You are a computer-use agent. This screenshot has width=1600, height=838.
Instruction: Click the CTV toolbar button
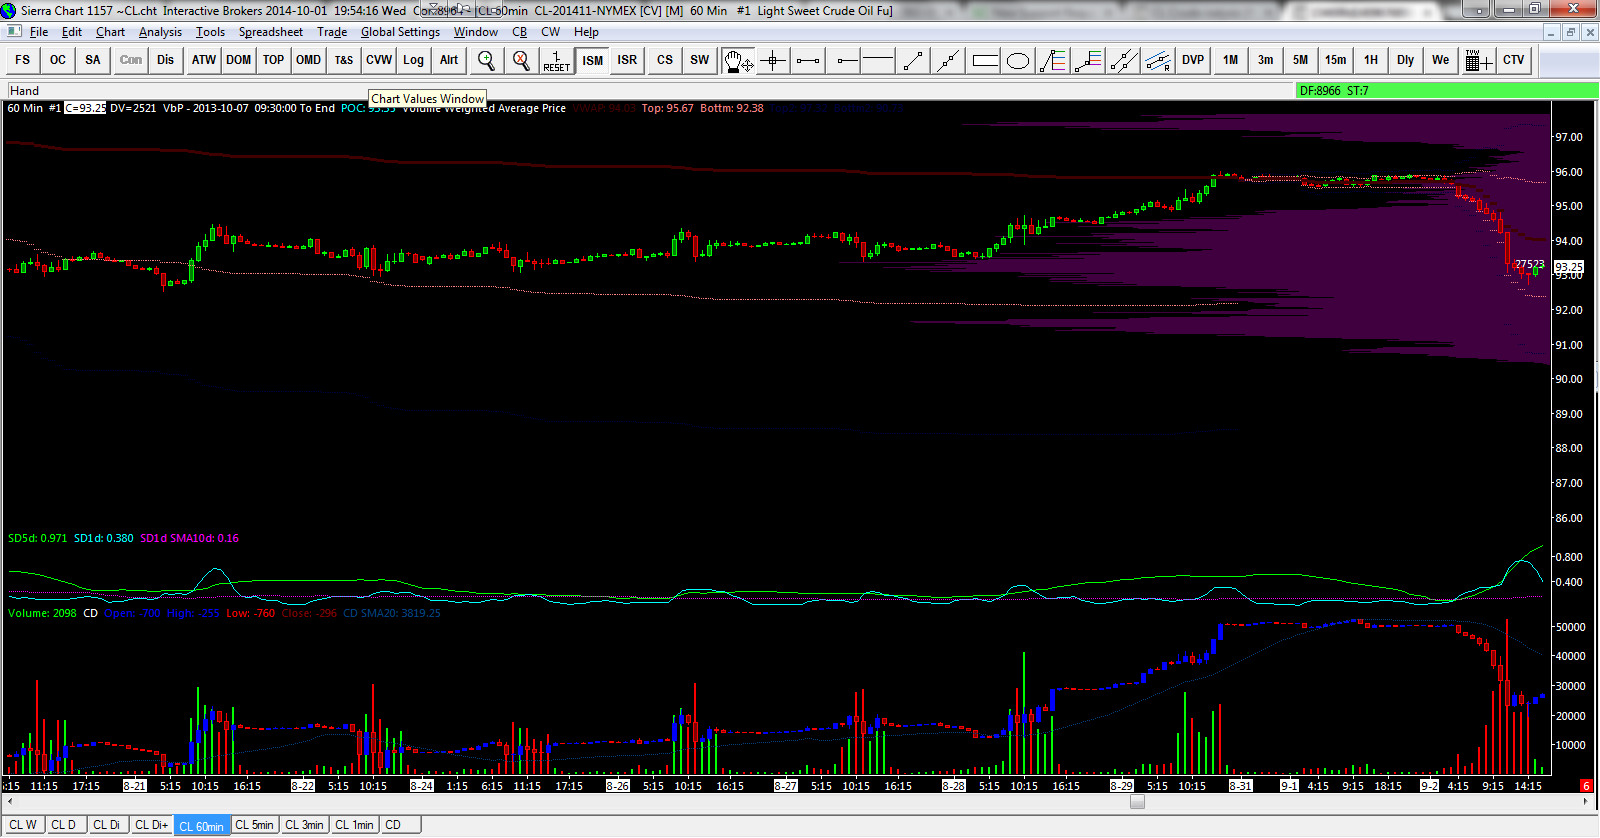(1514, 60)
